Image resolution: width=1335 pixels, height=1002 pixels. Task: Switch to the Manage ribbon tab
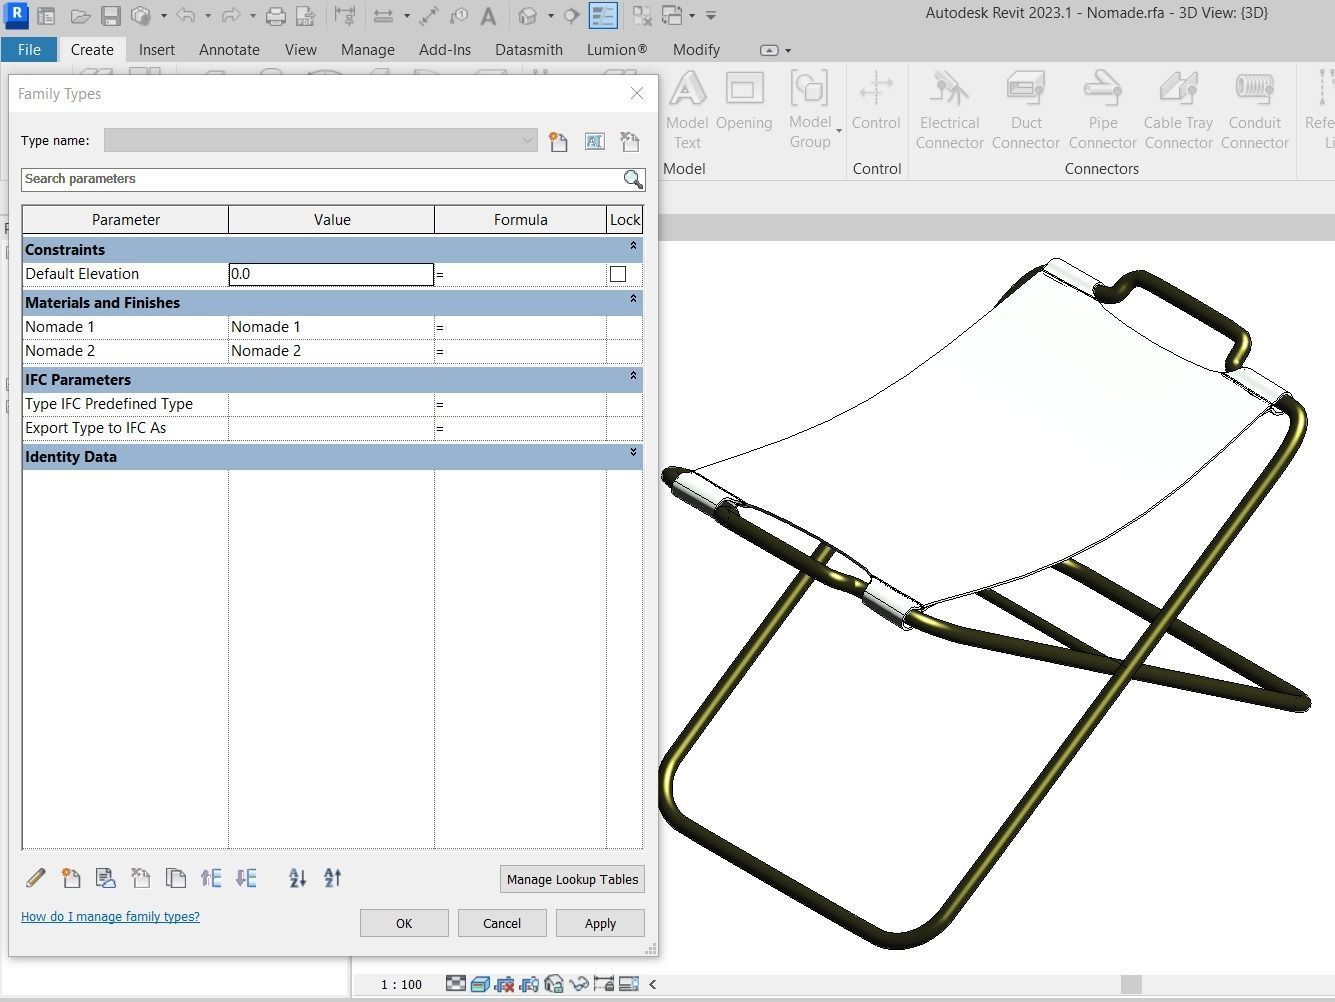(x=367, y=49)
